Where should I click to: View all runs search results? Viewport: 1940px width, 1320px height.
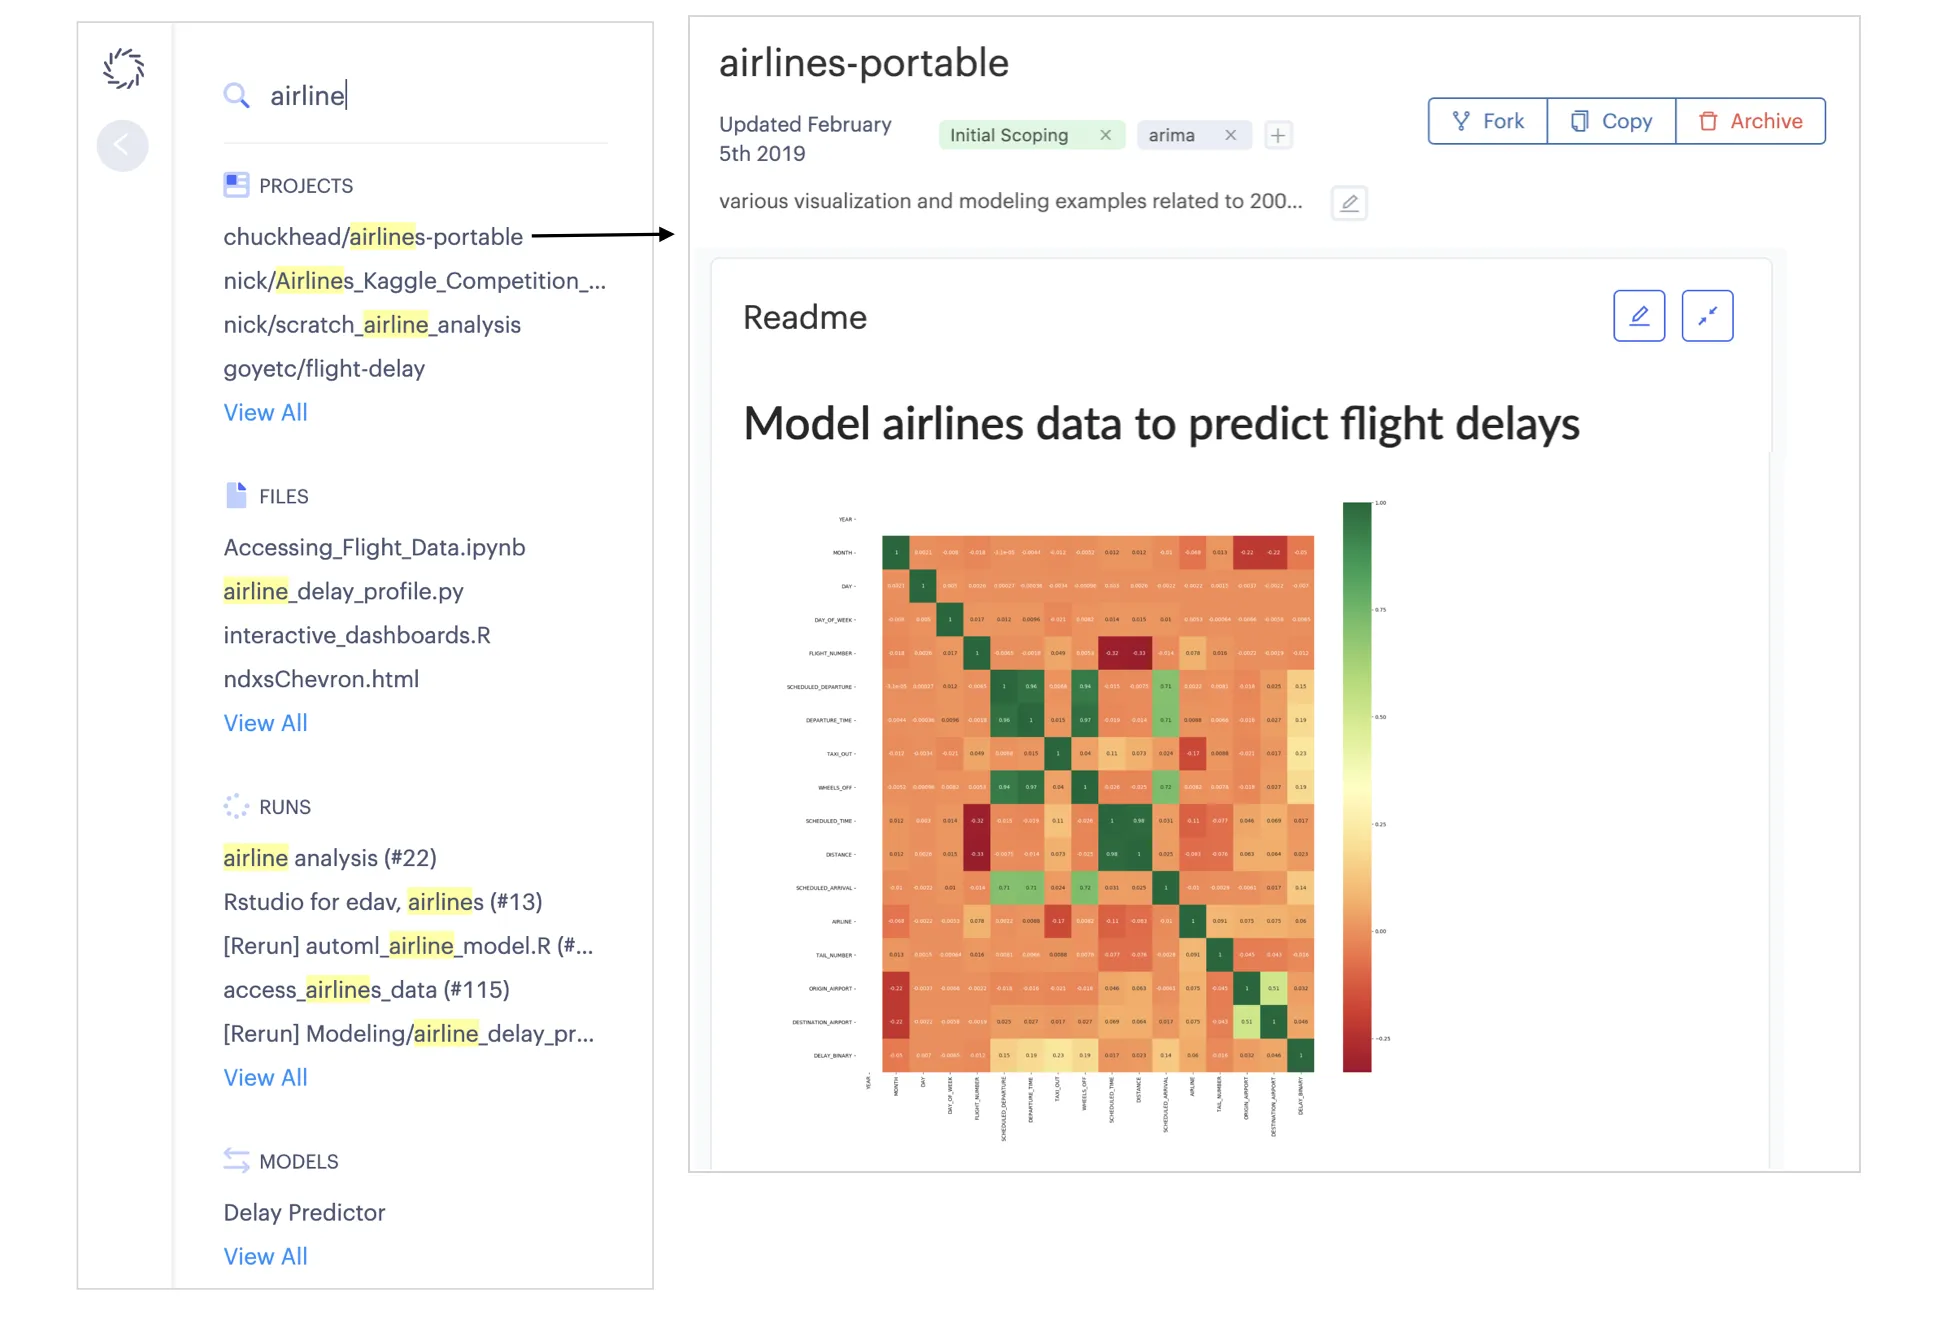tap(265, 1078)
